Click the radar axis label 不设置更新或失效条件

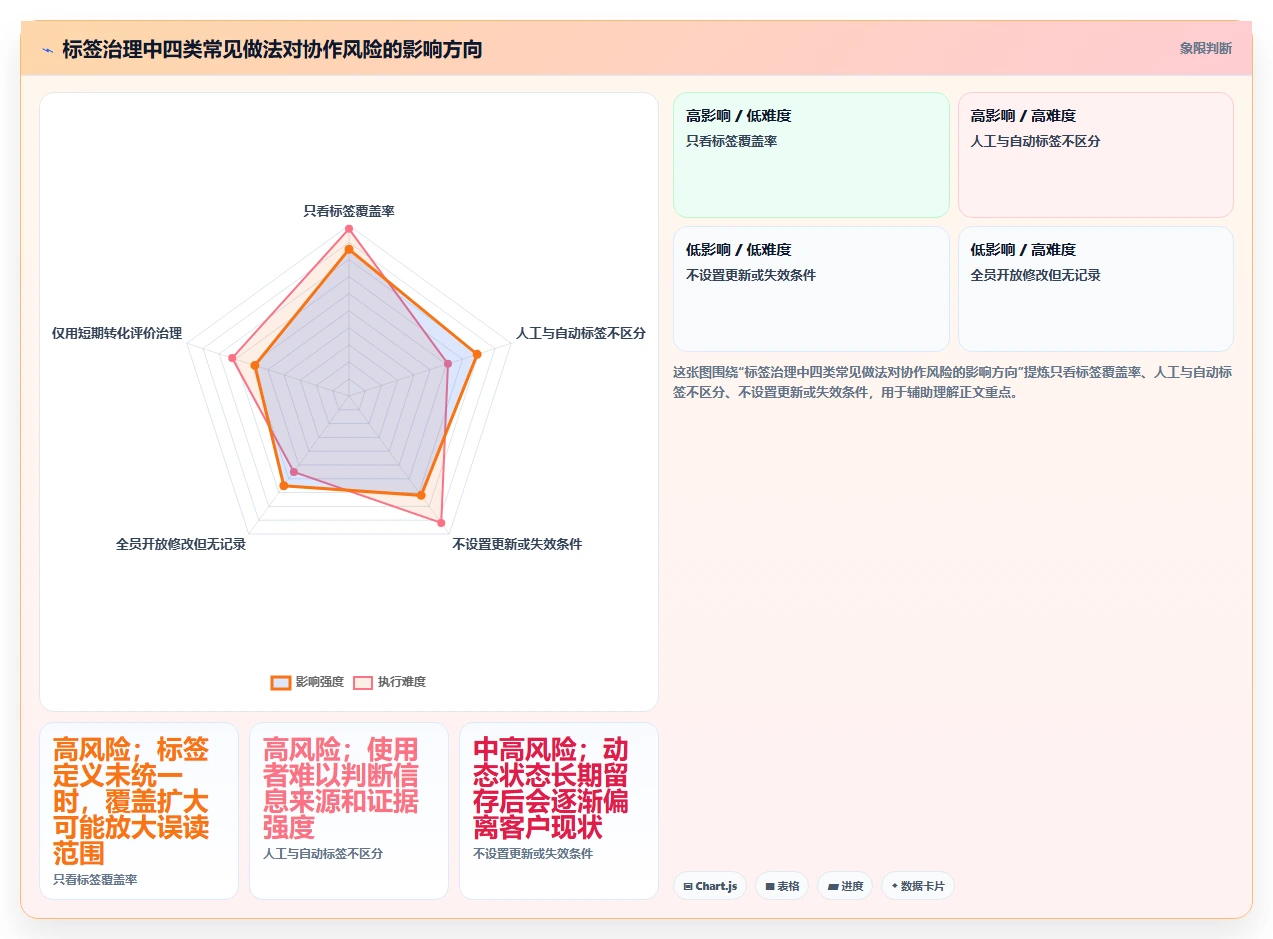517,544
